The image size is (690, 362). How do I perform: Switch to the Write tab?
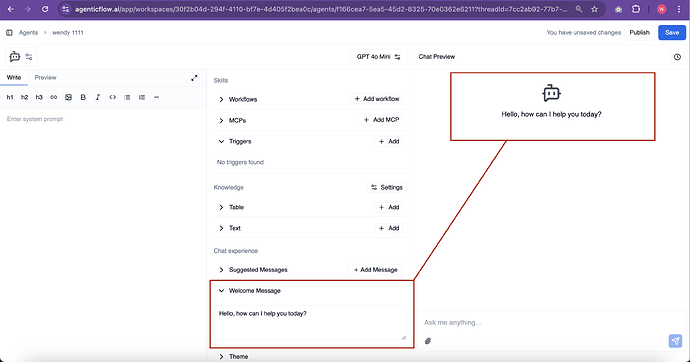pyautogui.click(x=14, y=77)
